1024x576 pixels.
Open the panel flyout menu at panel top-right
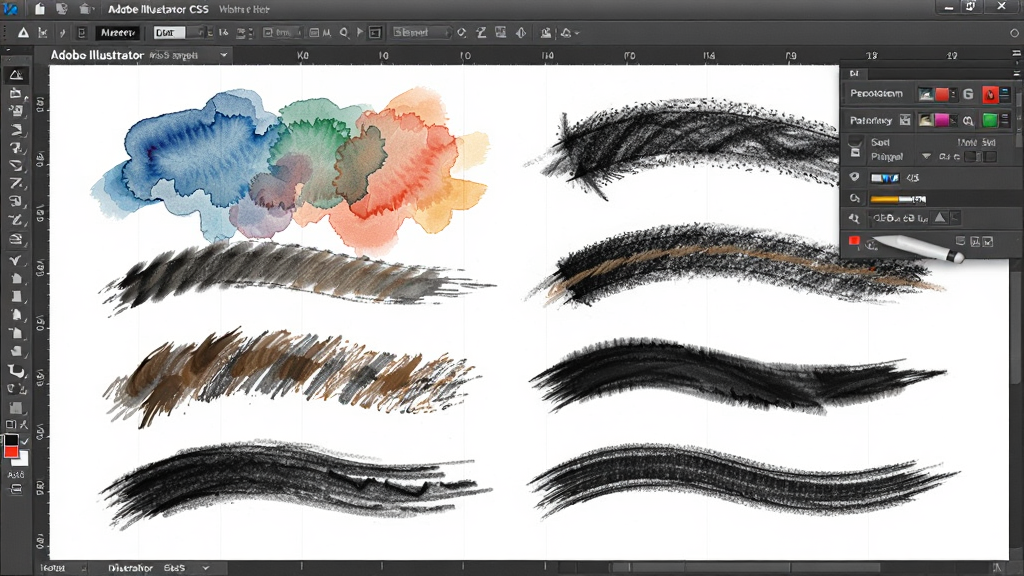1016,74
